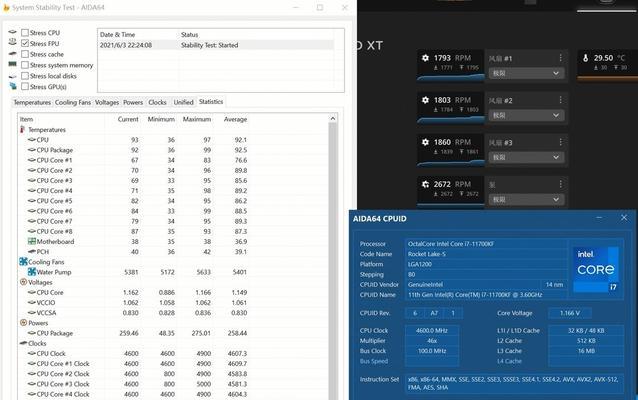
Task: Click the Voltages group icon
Action: click(23, 282)
